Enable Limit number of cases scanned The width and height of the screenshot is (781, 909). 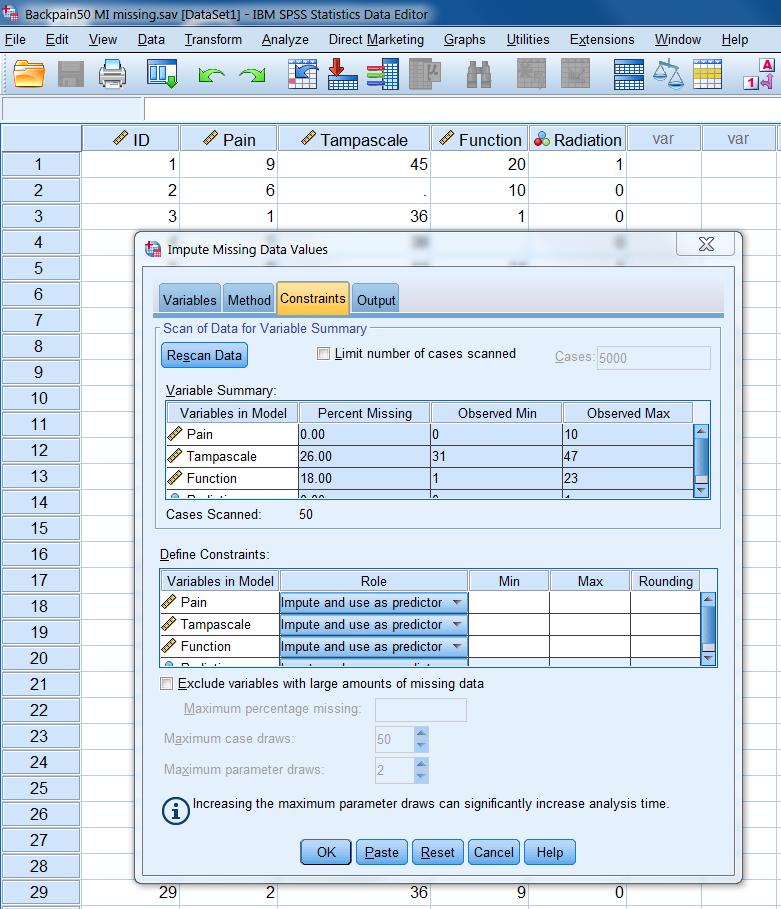[x=323, y=353]
